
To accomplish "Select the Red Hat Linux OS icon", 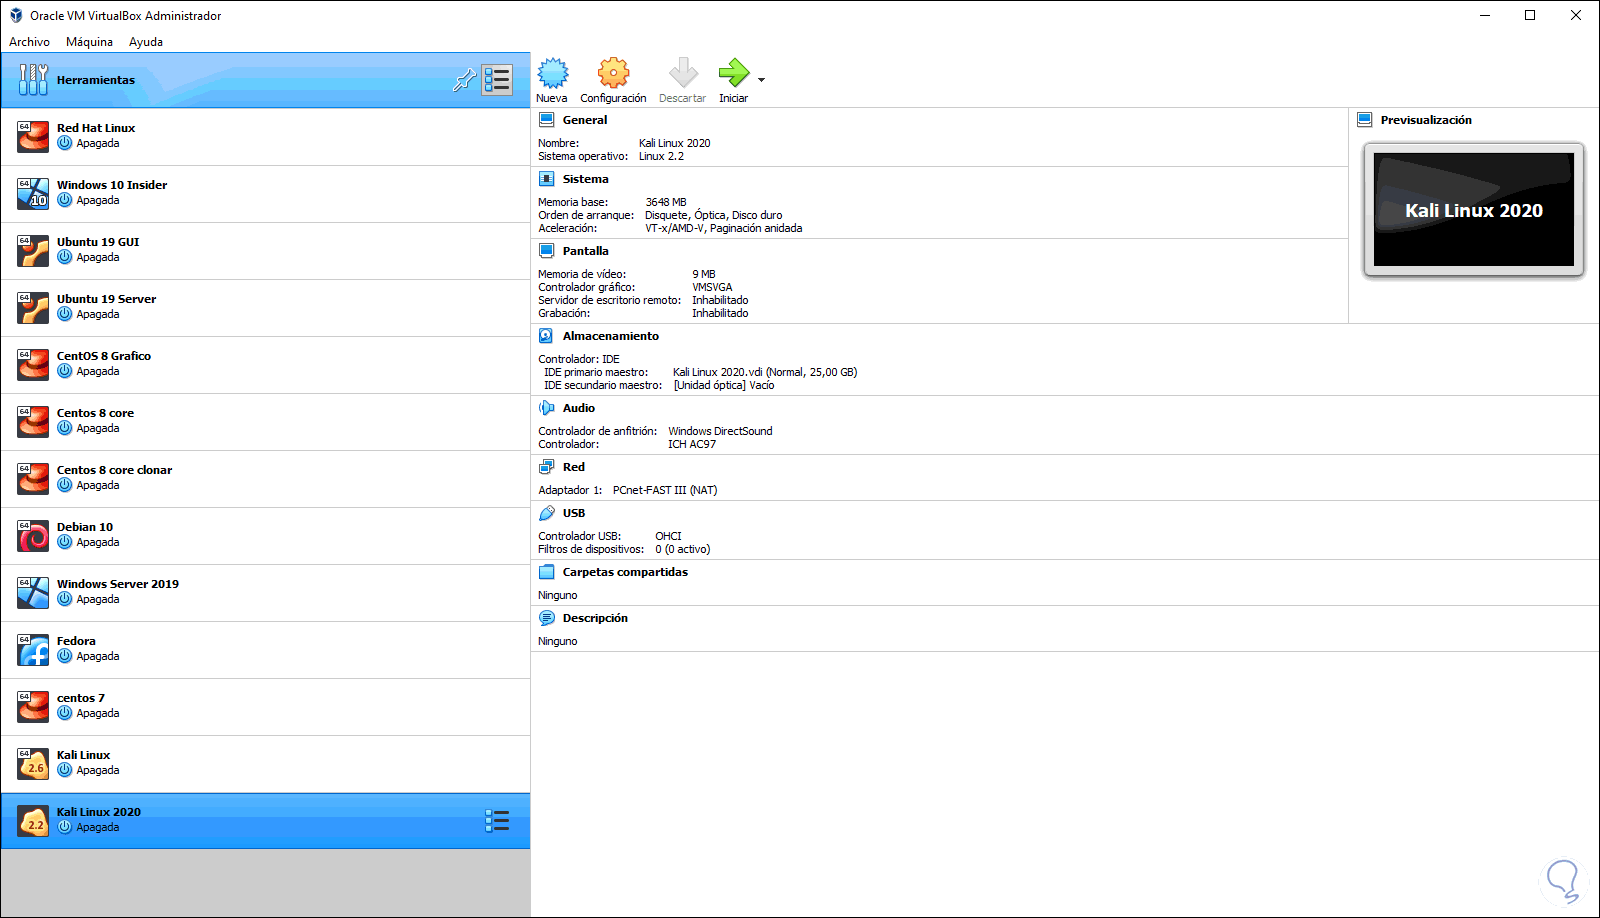I will click(33, 136).
